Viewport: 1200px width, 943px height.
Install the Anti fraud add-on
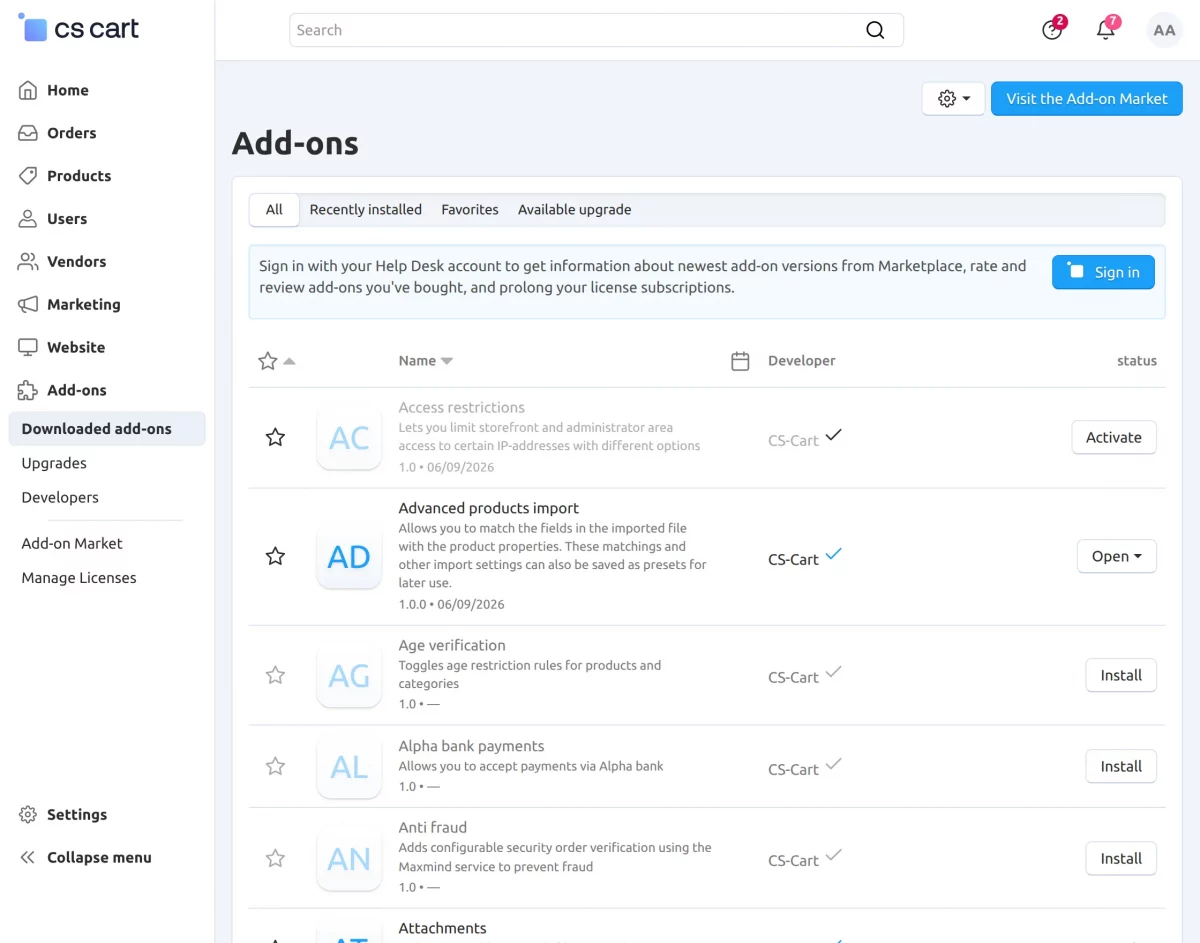pos(1121,858)
